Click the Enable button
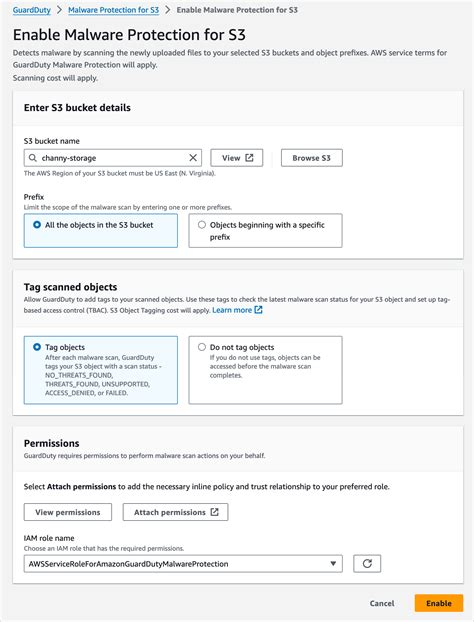This screenshot has width=474, height=622. [x=439, y=603]
